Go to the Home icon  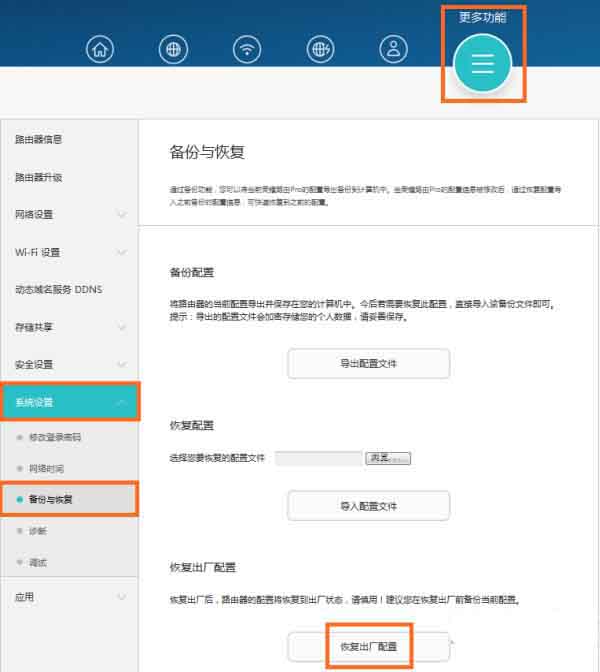pos(99,49)
